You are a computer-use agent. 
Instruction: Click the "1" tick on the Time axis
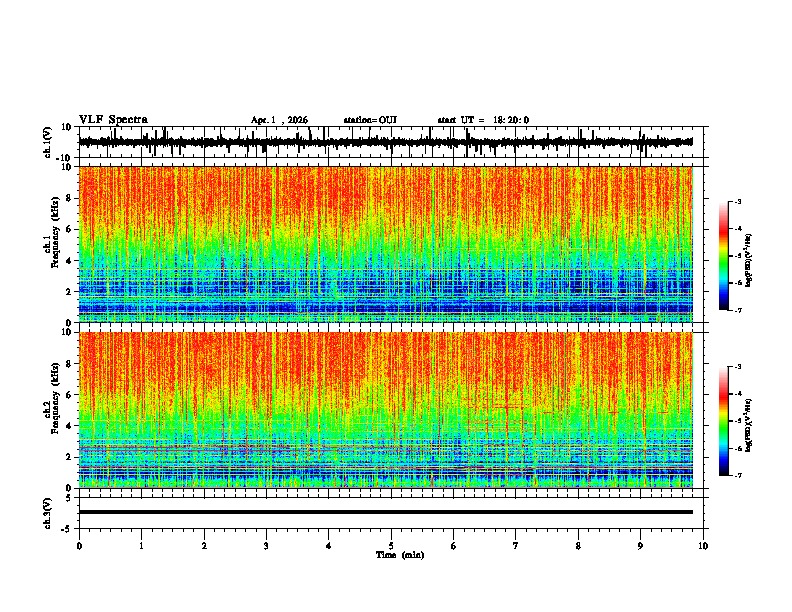pyautogui.click(x=141, y=546)
